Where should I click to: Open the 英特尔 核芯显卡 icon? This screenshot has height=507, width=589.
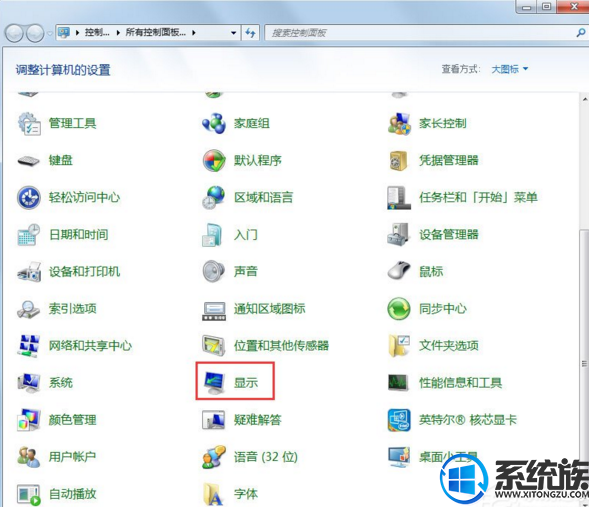pyautogui.click(x=399, y=419)
